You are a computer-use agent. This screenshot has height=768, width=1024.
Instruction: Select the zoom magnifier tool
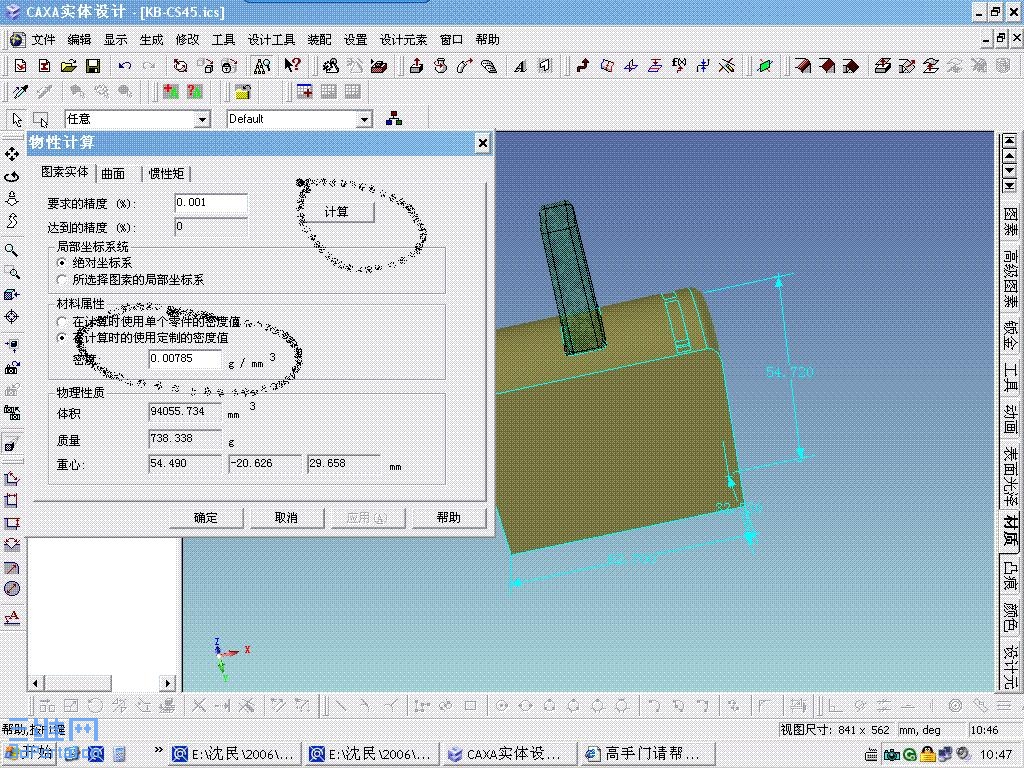tap(12, 251)
